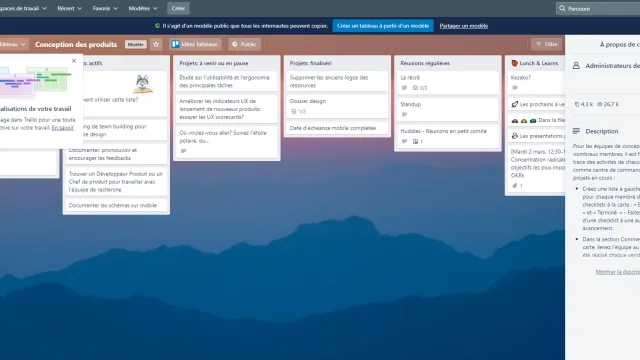Click the husky mascot image

click(142, 84)
